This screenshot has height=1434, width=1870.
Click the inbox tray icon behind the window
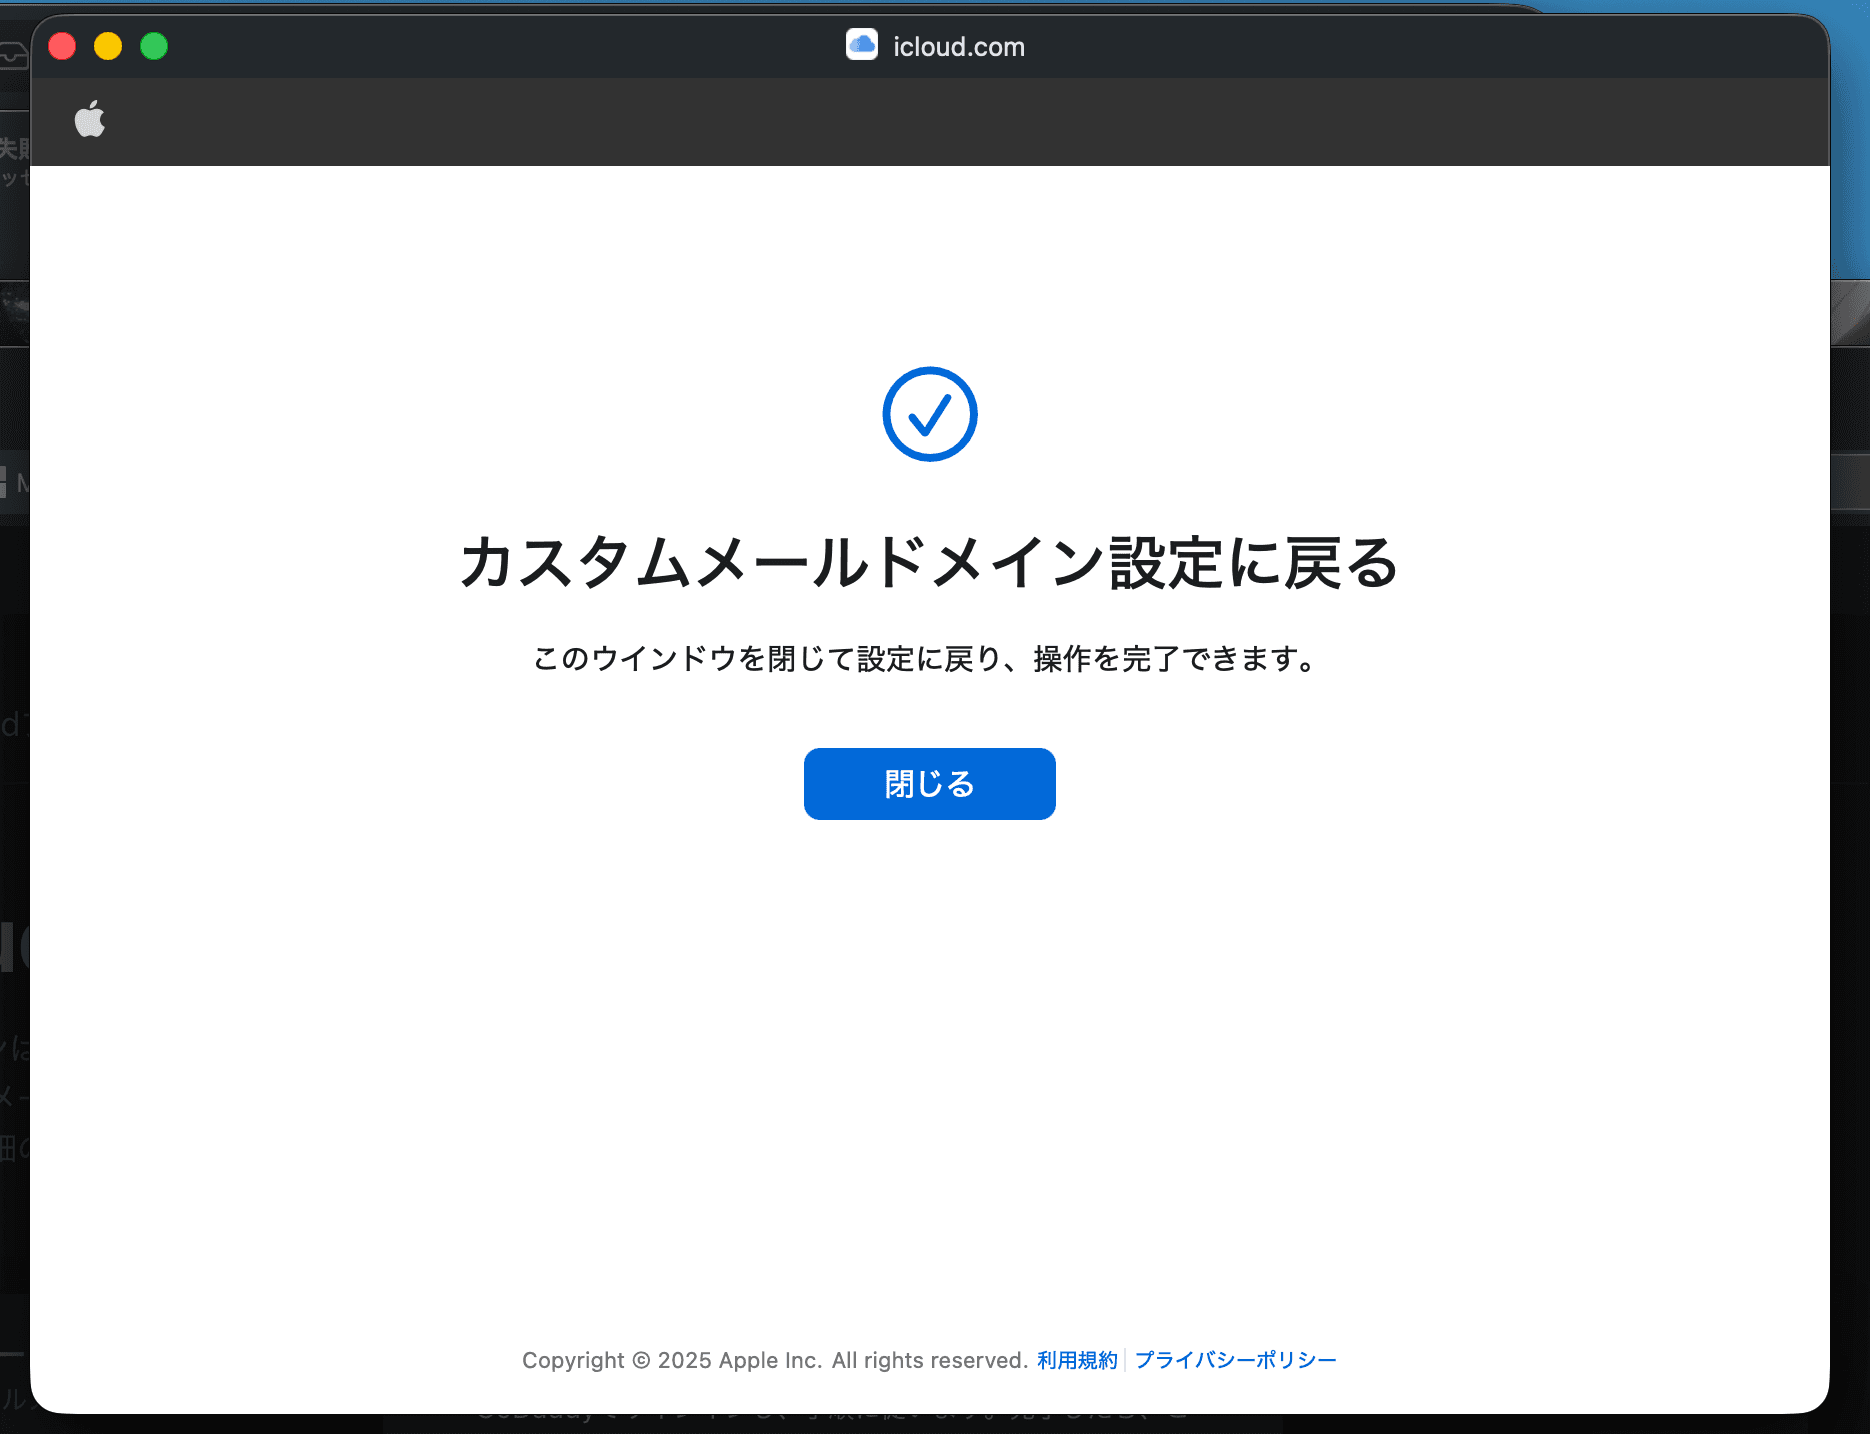point(13,55)
